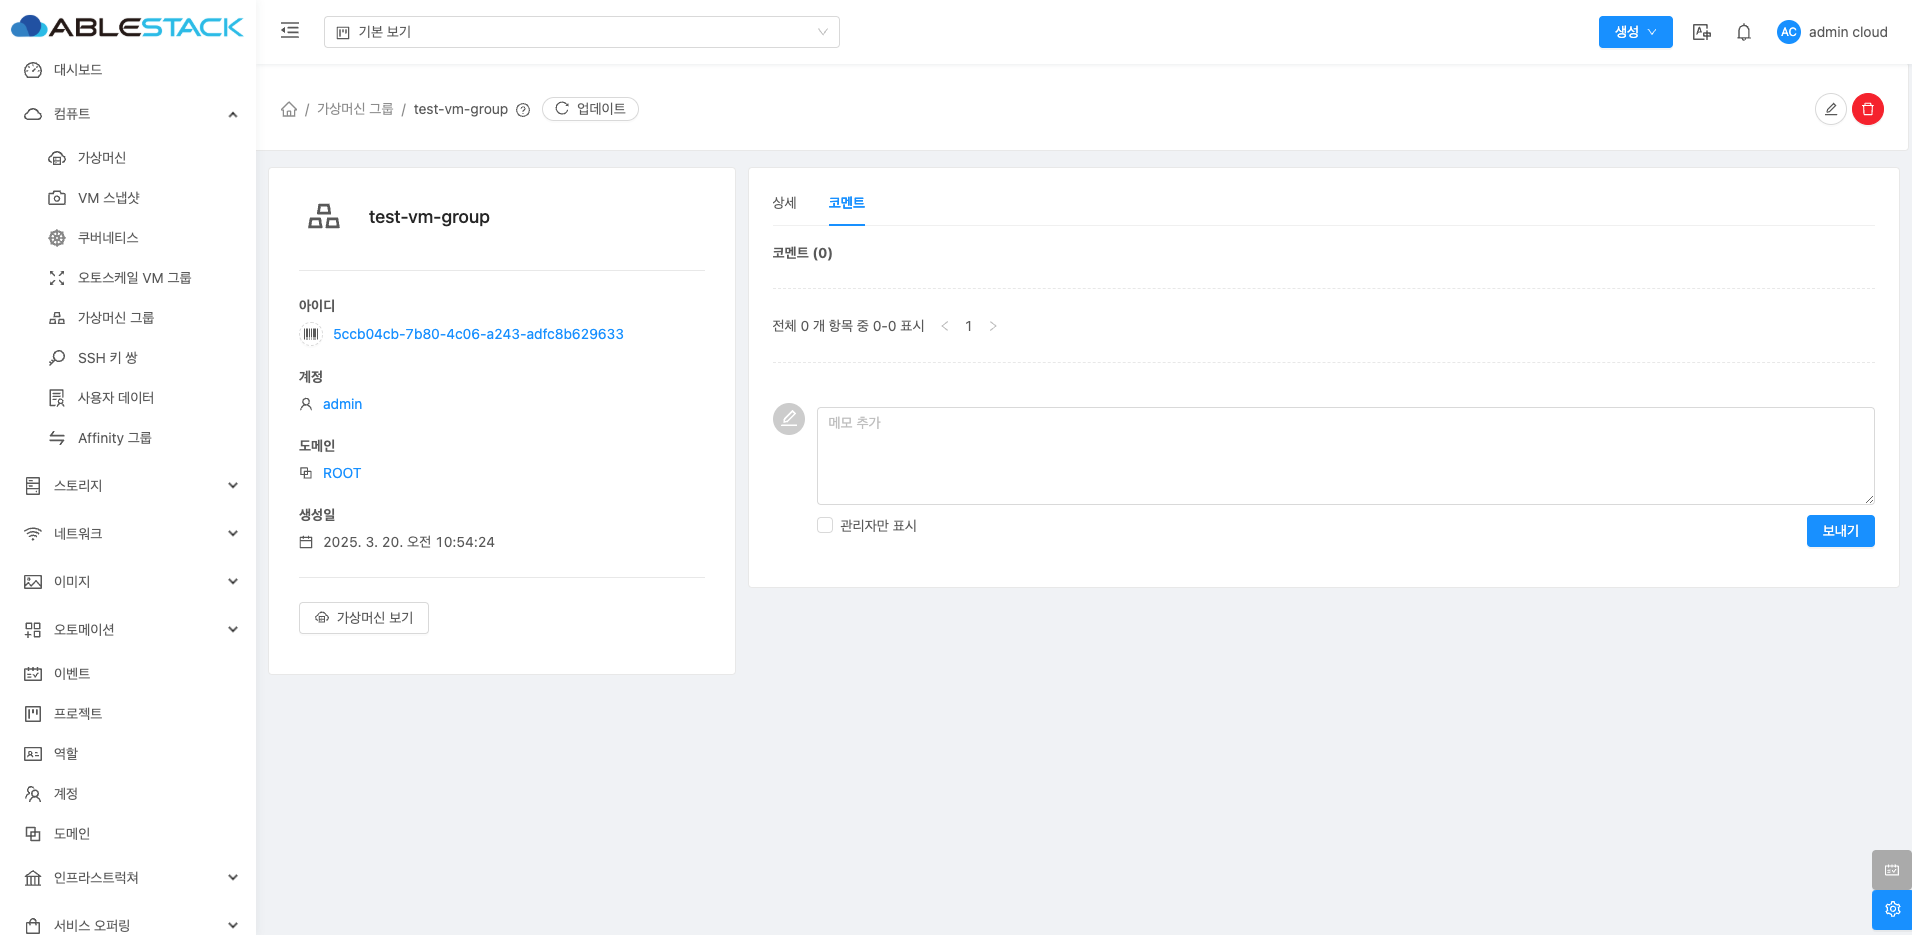The height and width of the screenshot is (935, 1912).
Task: Open 오토스케일 VM 그룹 in the sidebar
Action: [x=128, y=278]
